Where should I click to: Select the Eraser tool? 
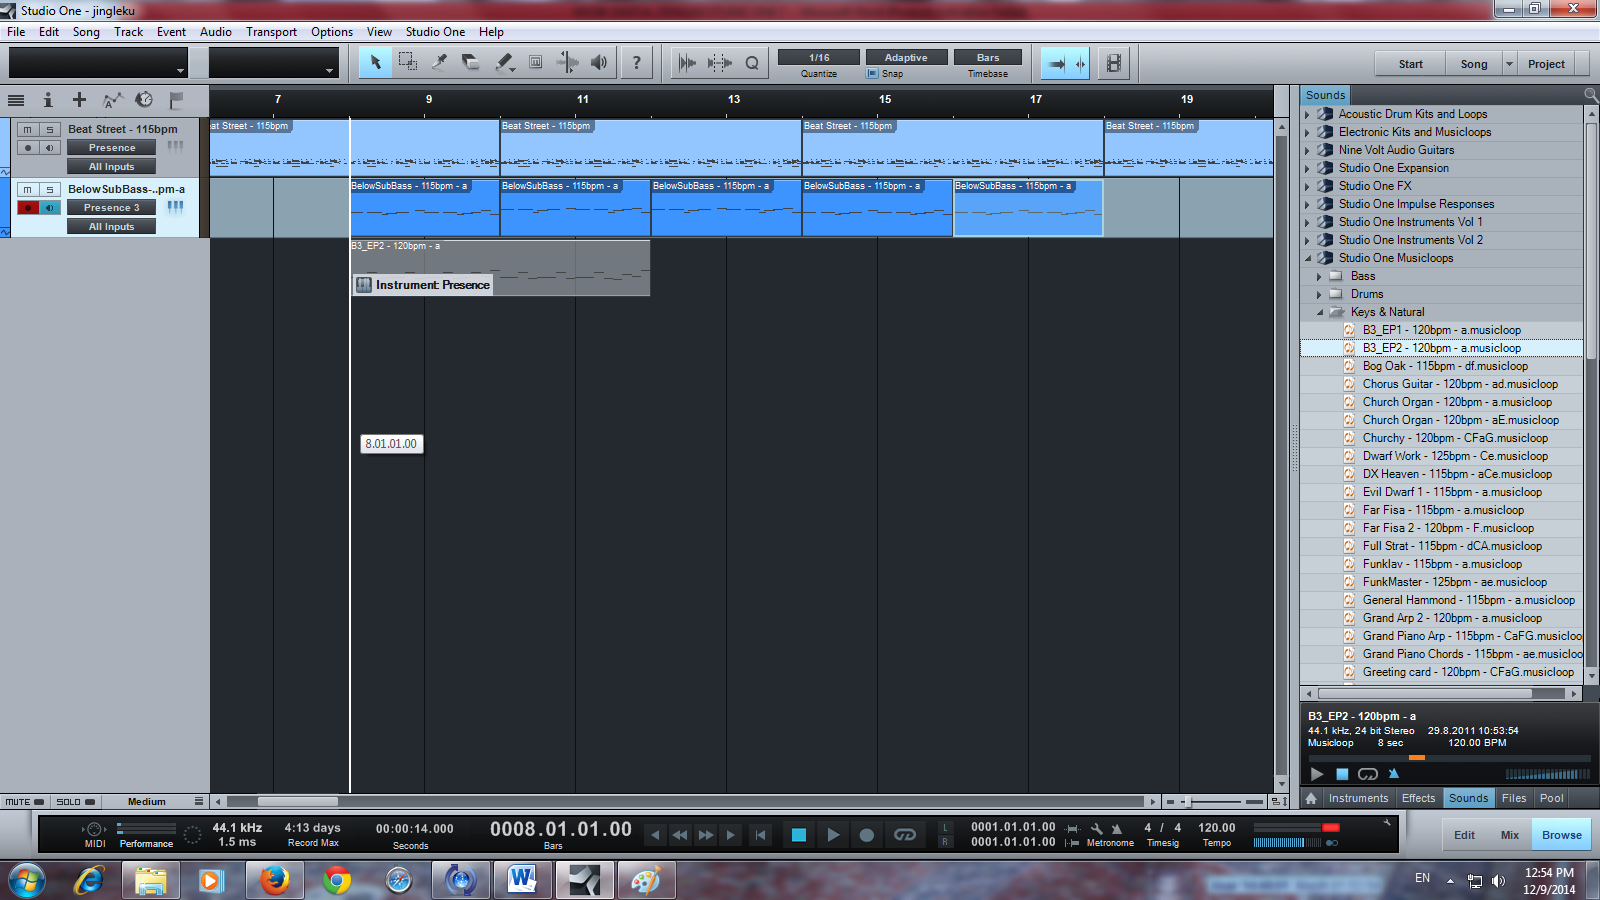pos(471,63)
